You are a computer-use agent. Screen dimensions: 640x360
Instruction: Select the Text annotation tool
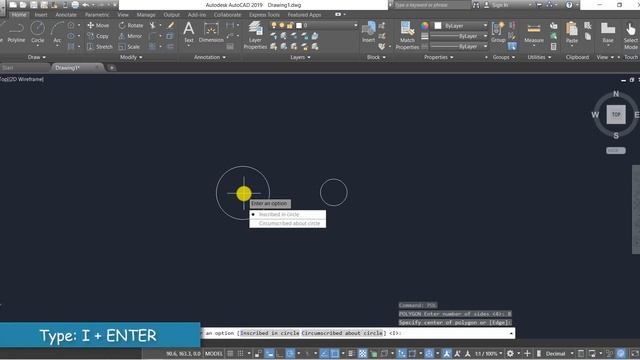(189, 32)
